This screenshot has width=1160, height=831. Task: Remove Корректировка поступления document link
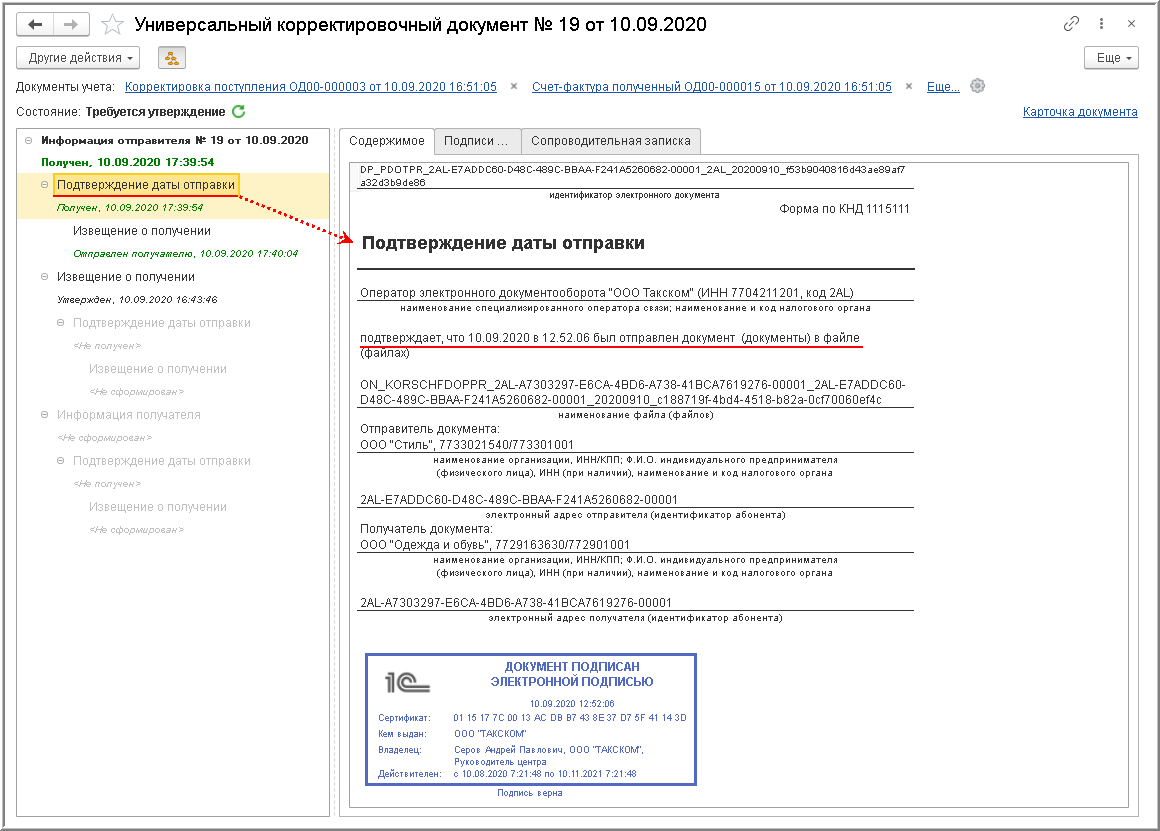pos(513,87)
